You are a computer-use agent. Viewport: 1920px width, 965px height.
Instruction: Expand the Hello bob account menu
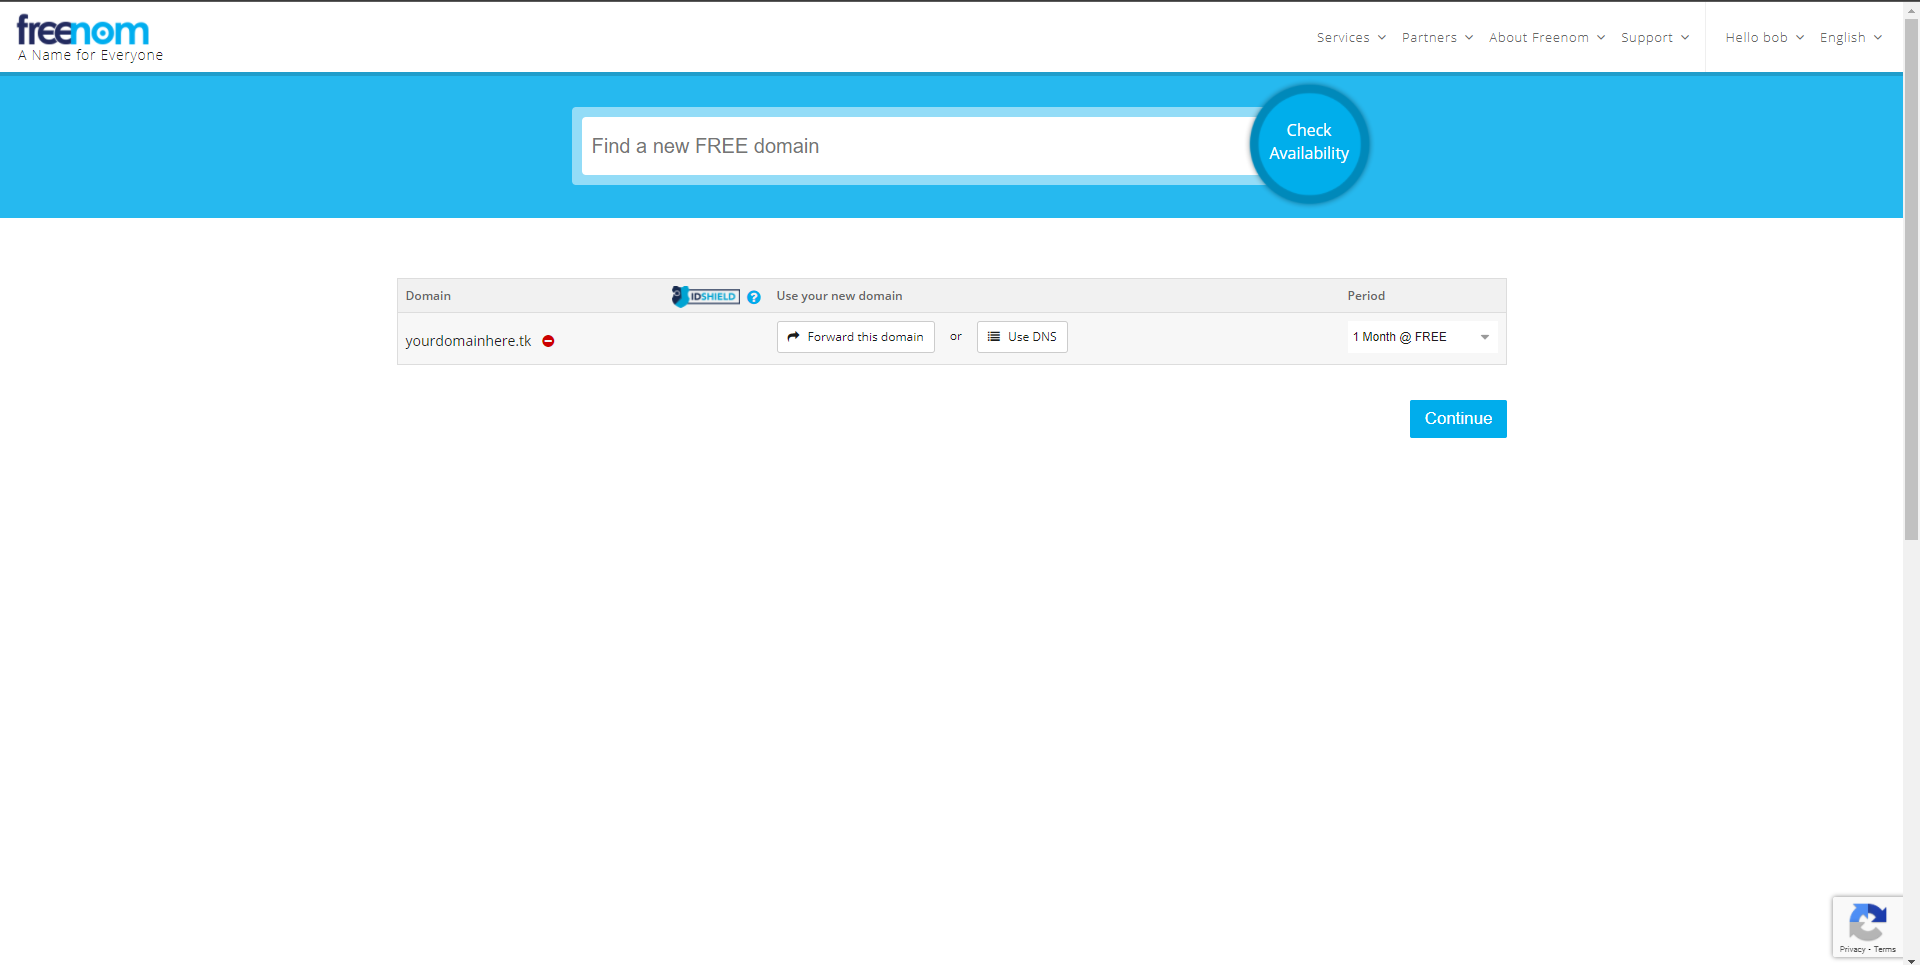pos(1762,37)
